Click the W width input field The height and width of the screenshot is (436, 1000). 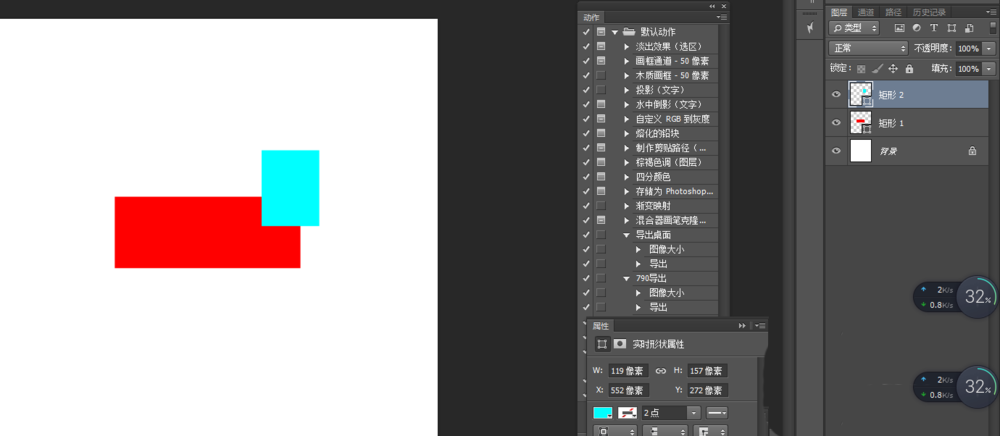pyautogui.click(x=628, y=371)
